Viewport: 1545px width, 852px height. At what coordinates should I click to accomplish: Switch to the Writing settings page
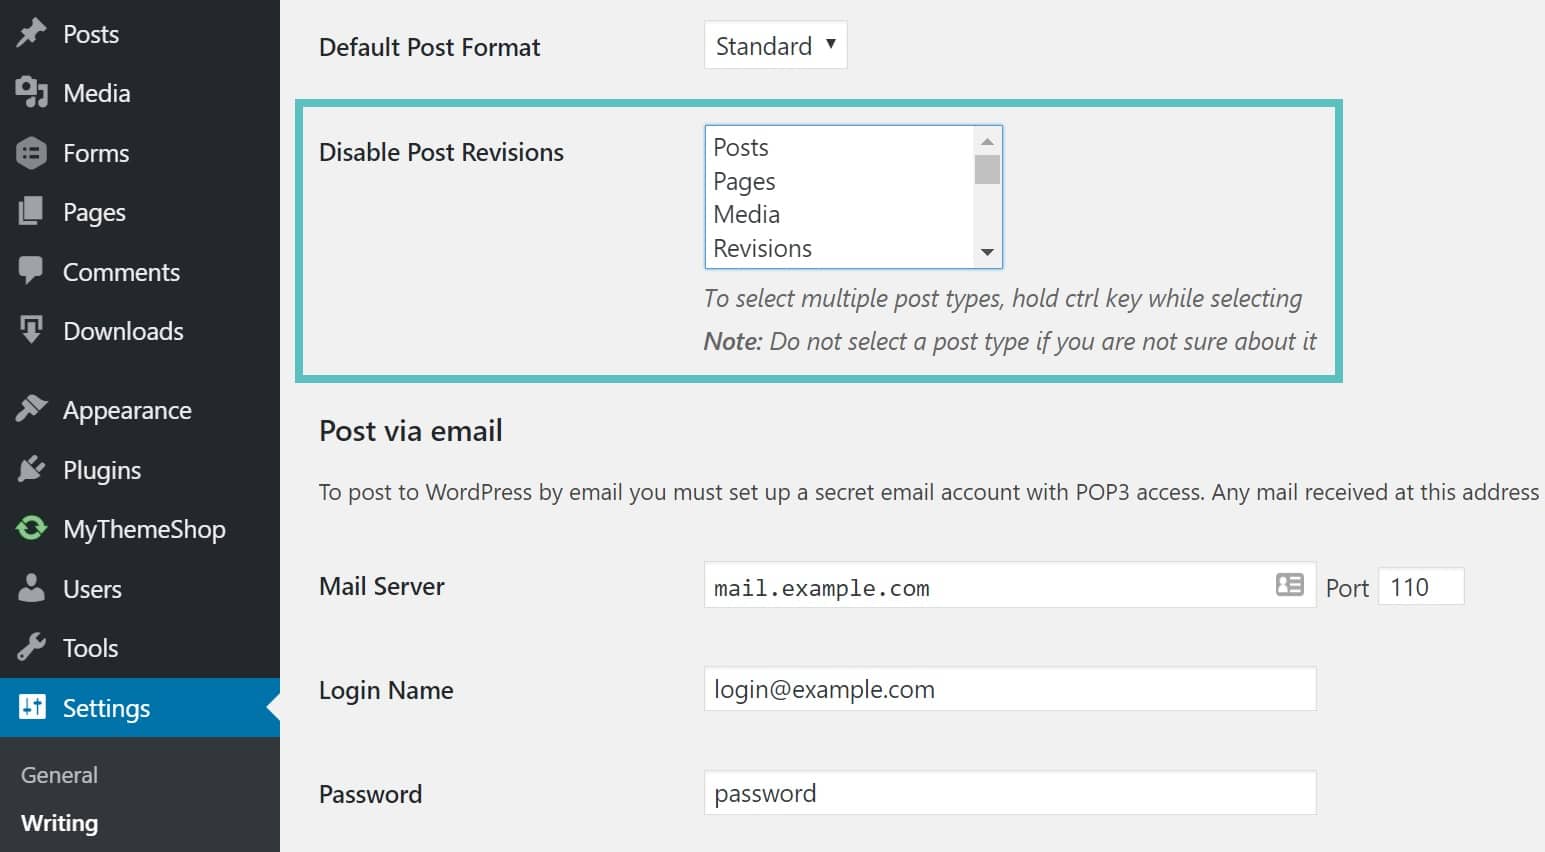[x=60, y=823]
